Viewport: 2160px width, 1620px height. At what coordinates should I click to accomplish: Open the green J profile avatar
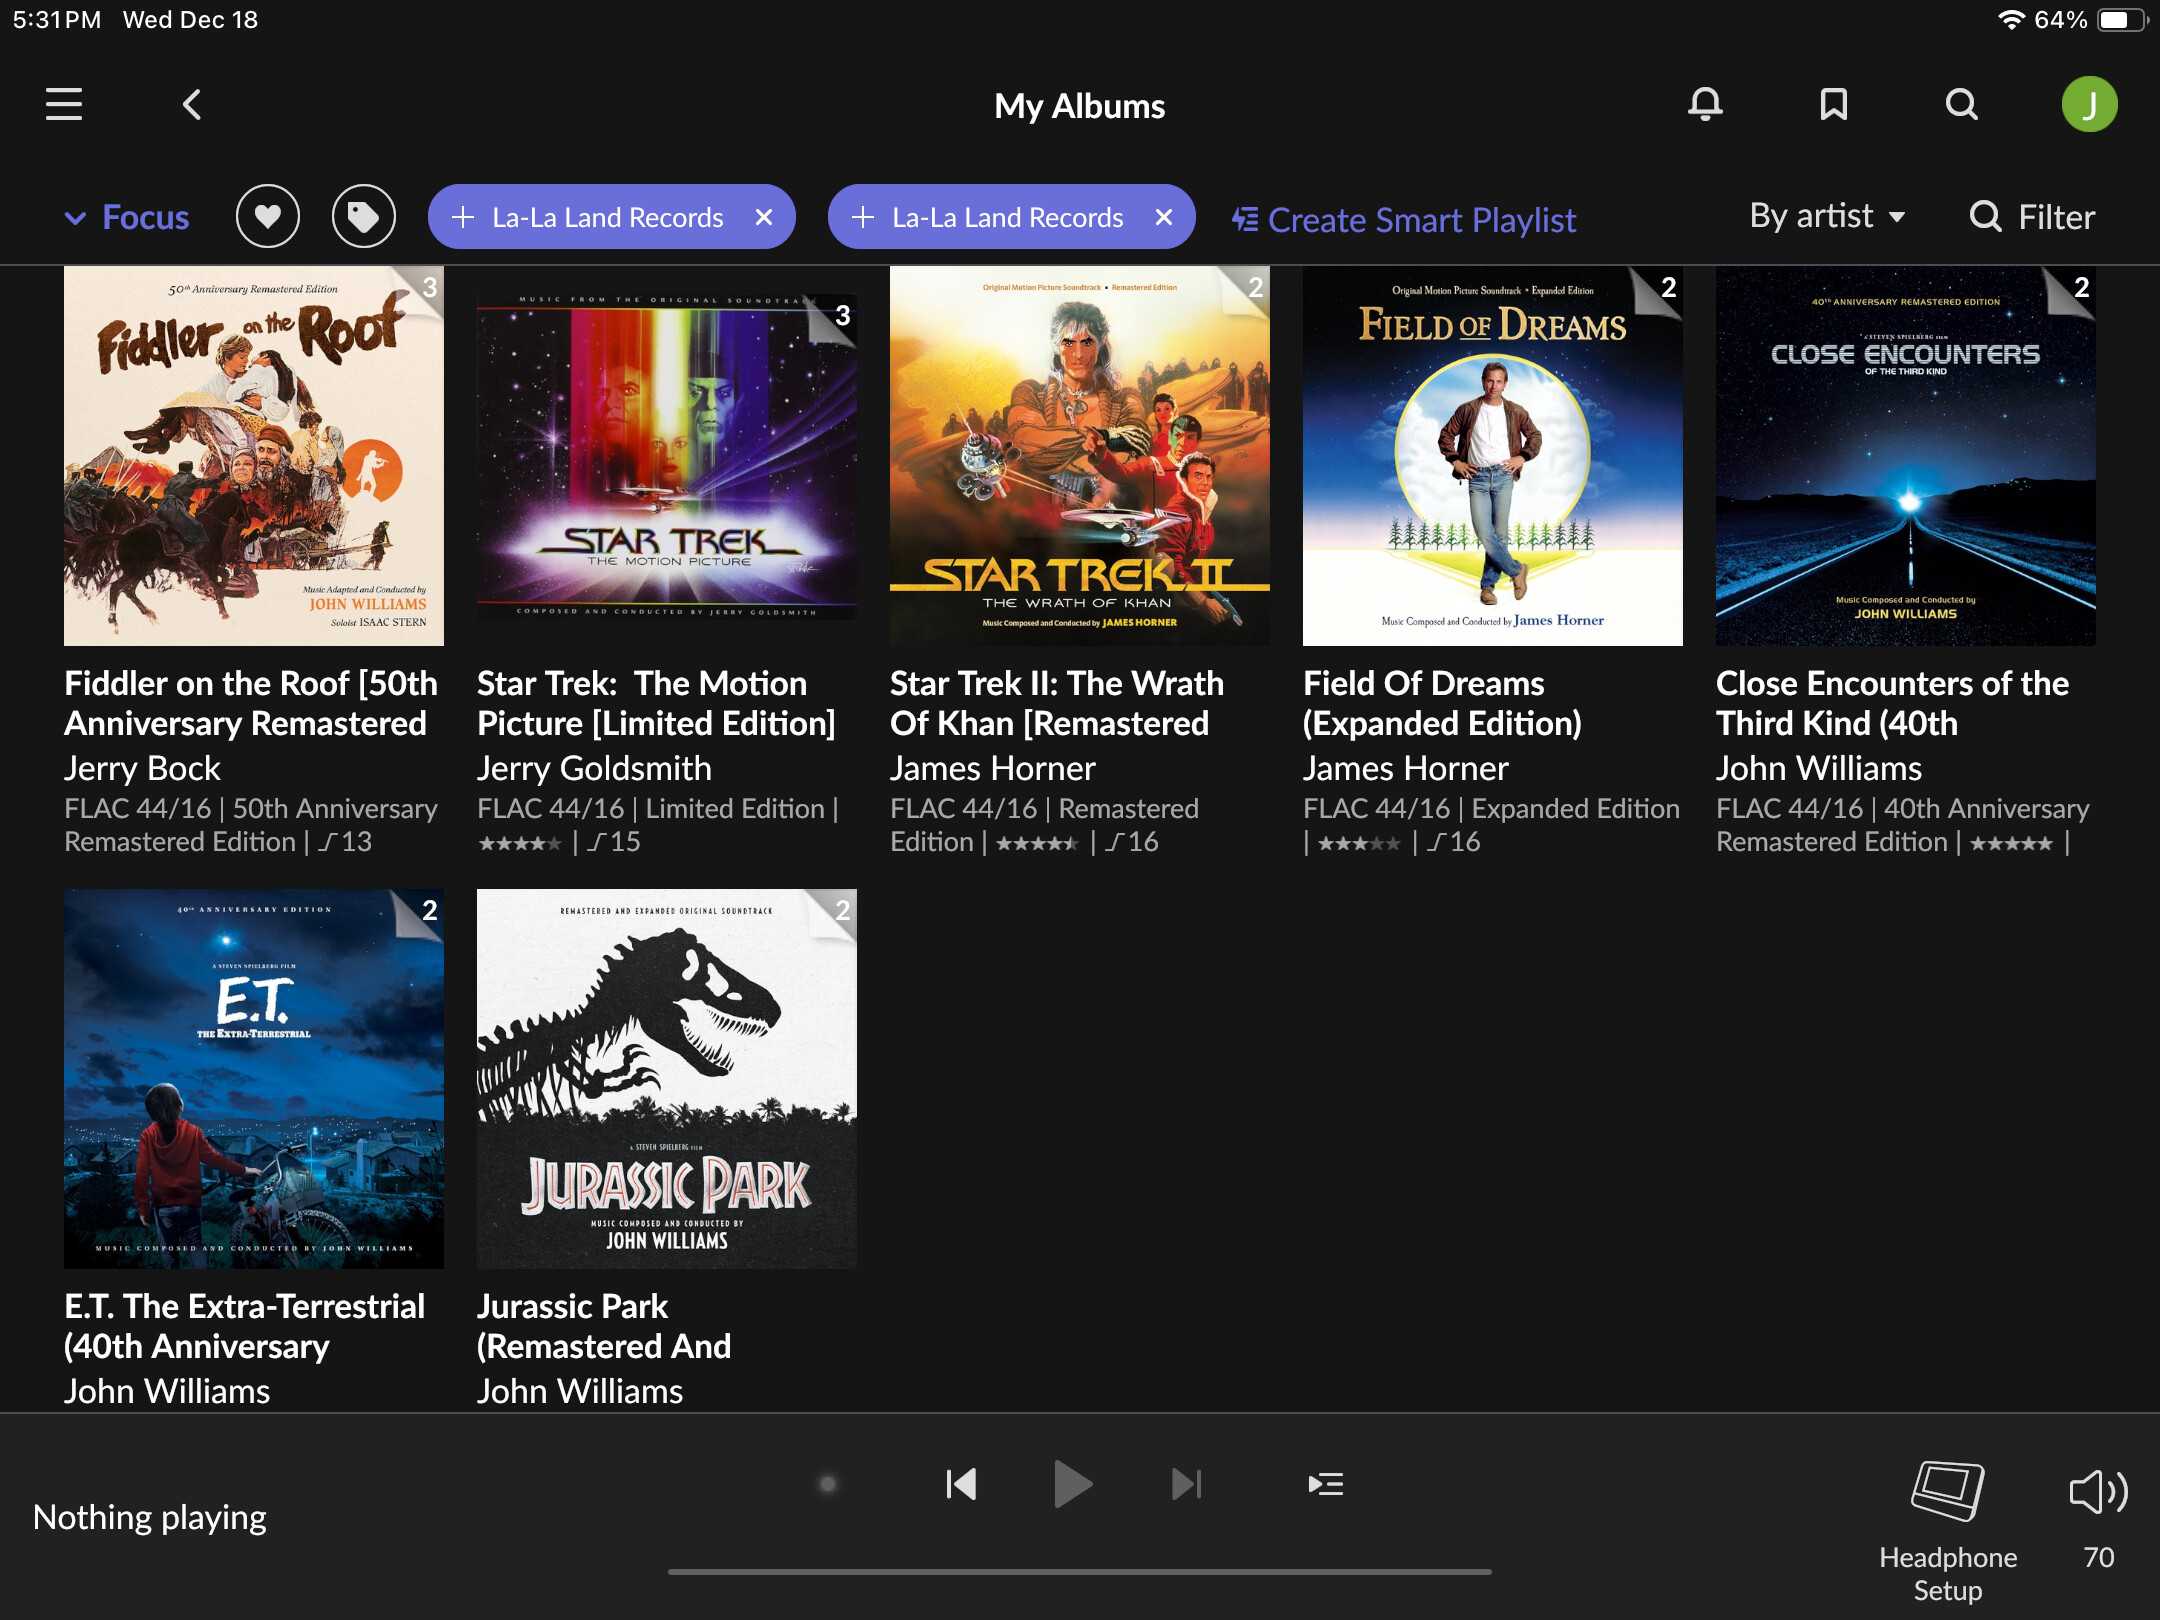point(2089,104)
